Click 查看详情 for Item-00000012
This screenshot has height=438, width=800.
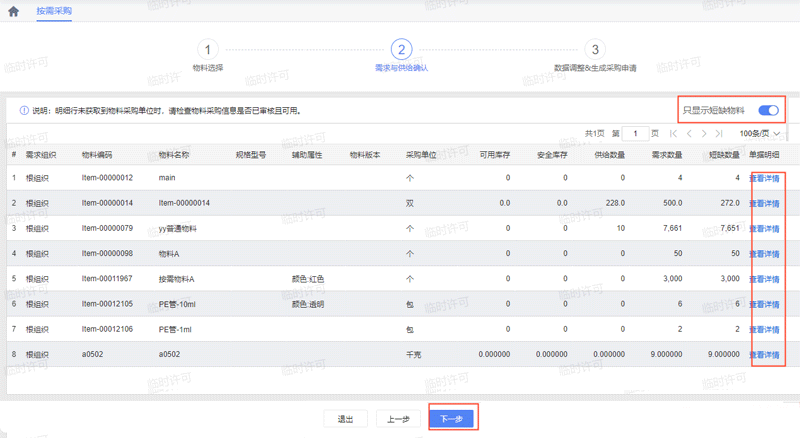(x=764, y=178)
